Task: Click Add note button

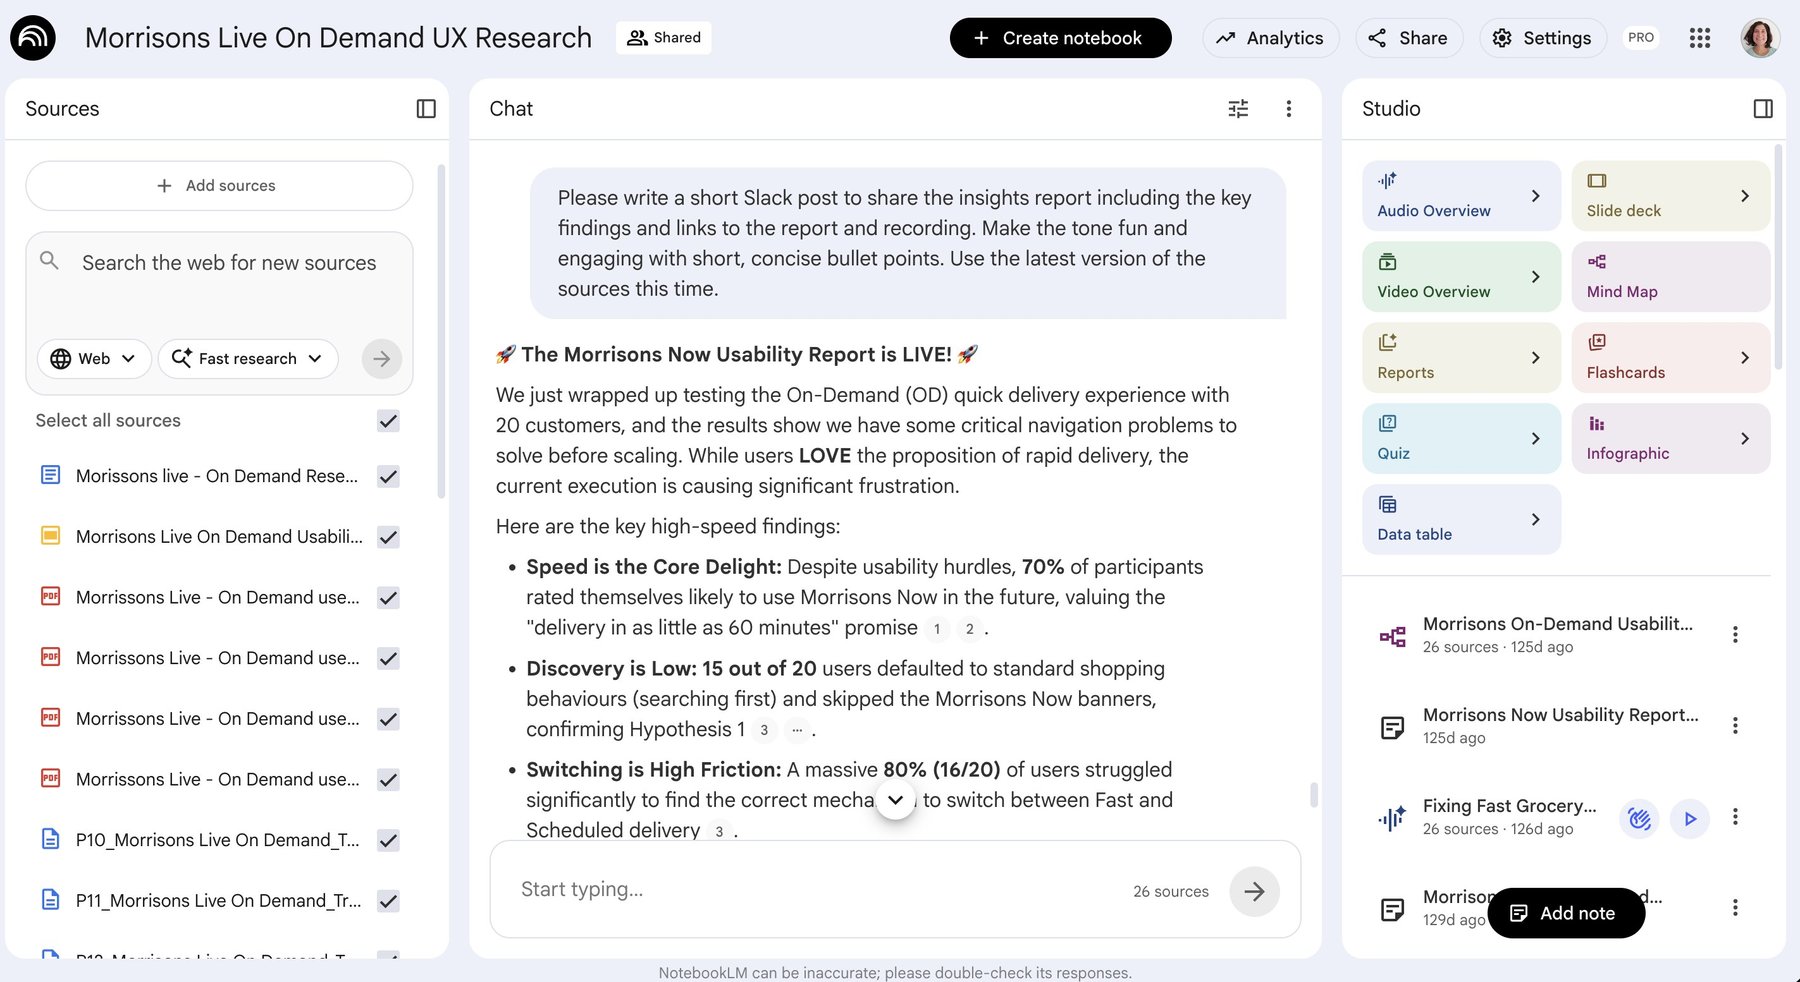Action: 1566,913
